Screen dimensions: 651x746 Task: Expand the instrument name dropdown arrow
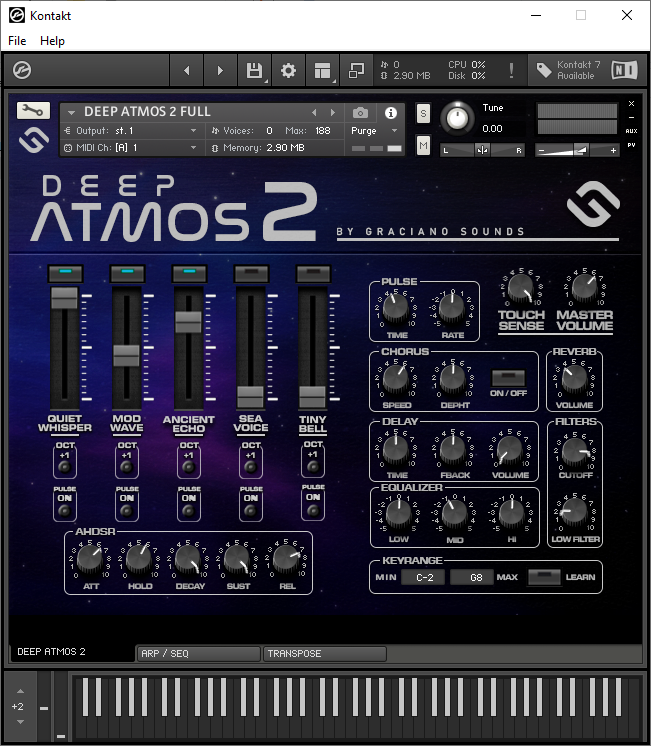coord(71,113)
